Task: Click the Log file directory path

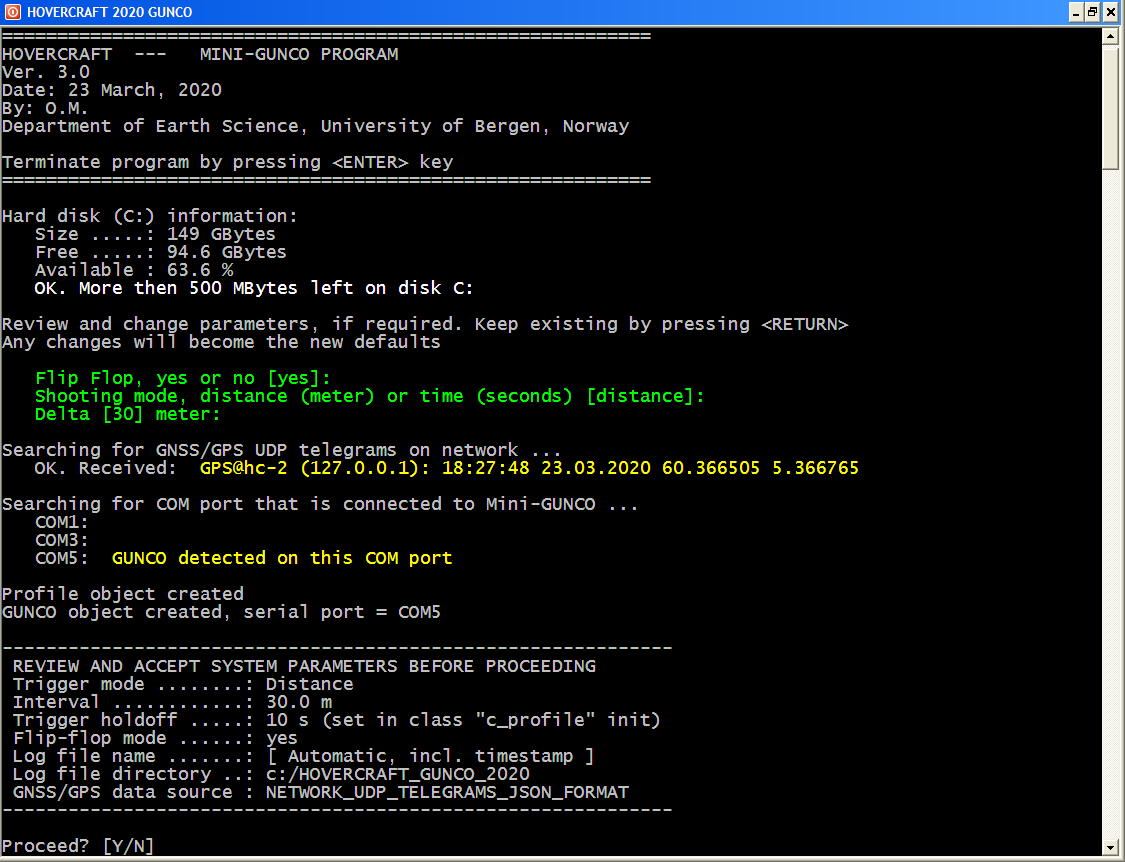Action: click(x=397, y=774)
